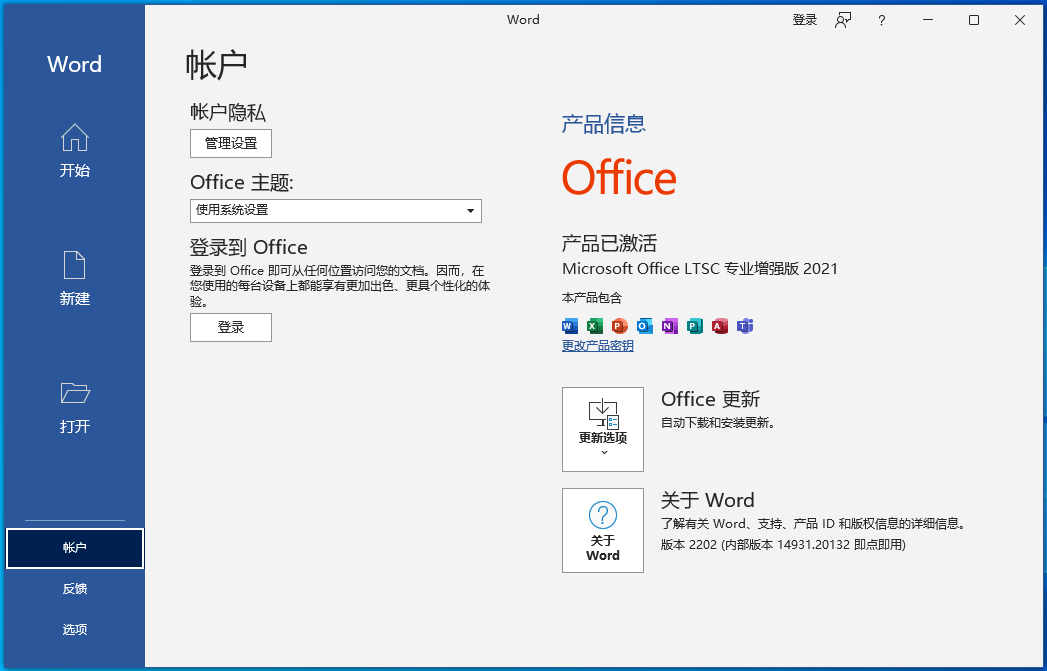
Task: Open the feedback person icon in title bar
Action: tap(843, 20)
